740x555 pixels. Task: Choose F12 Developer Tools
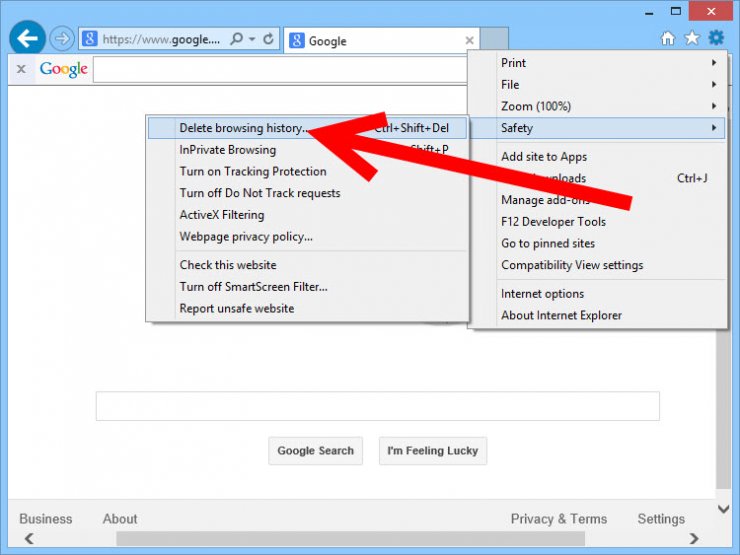click(597, 222)
